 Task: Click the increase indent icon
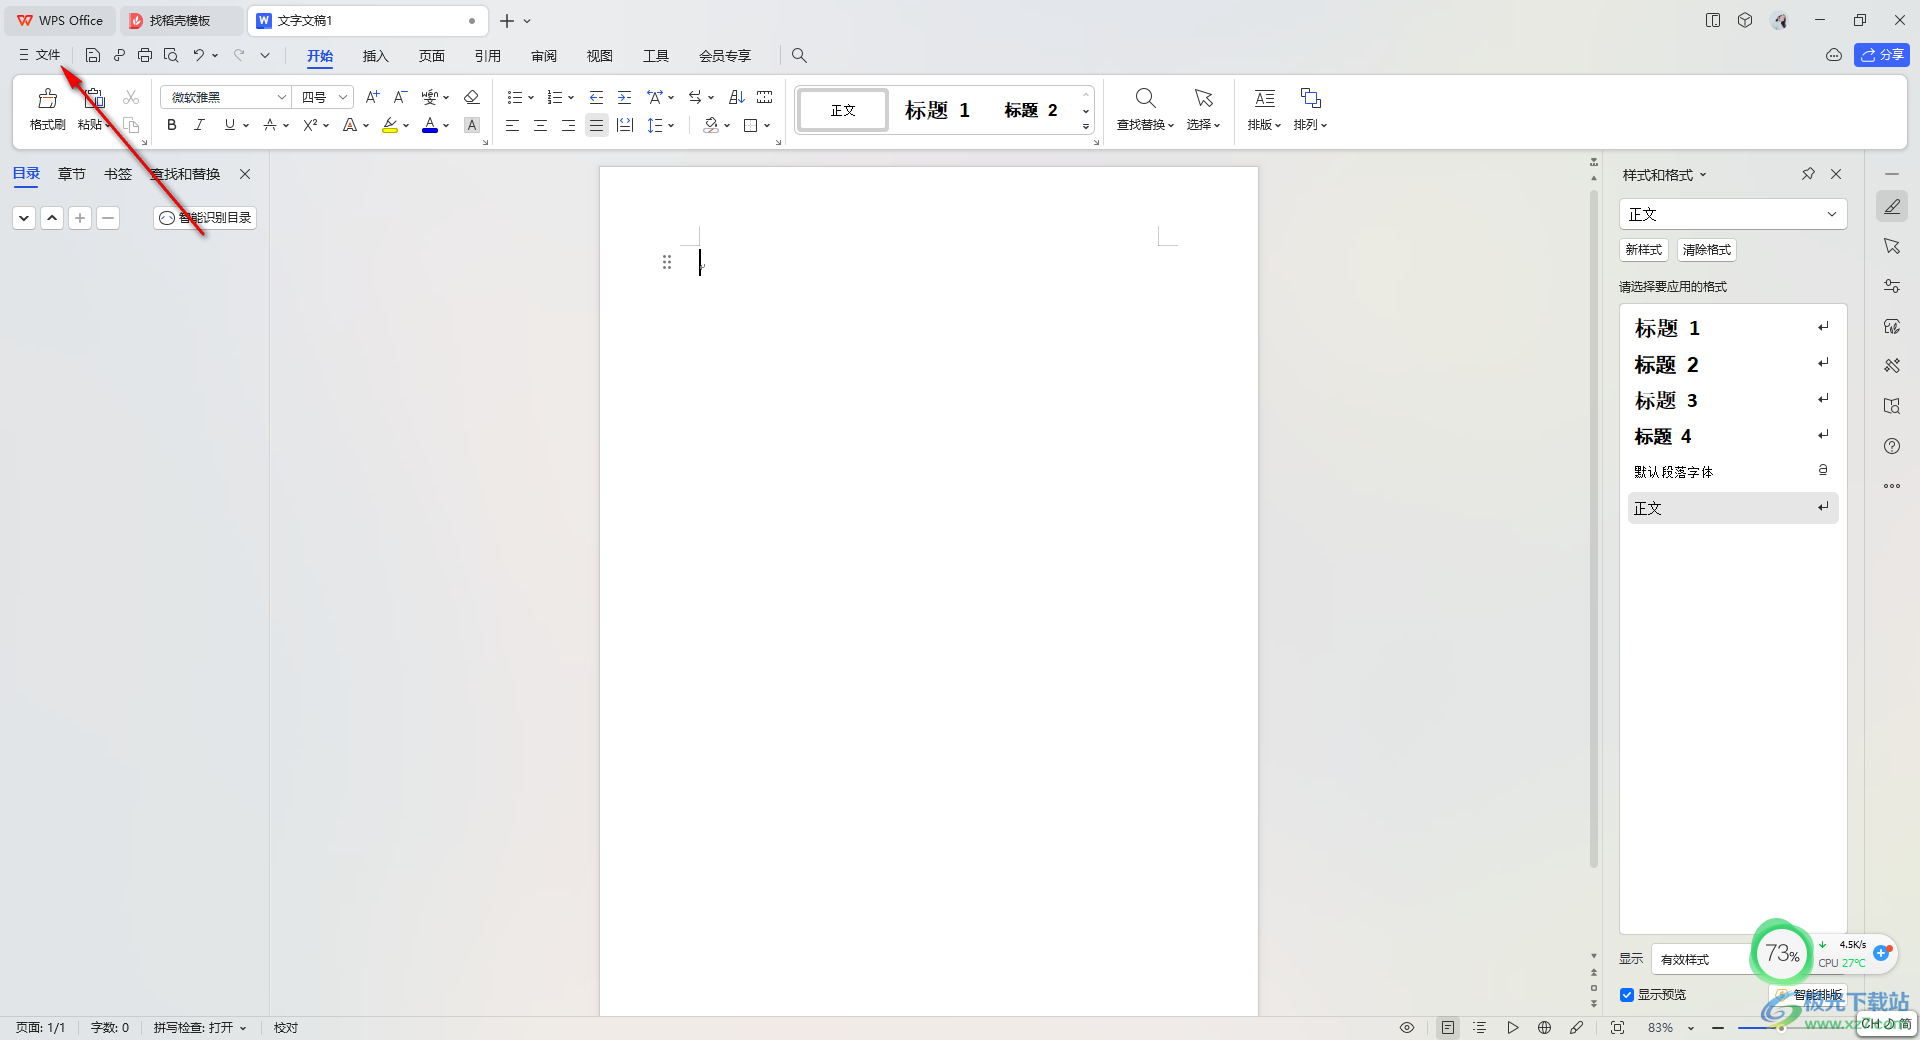(625, 97)
